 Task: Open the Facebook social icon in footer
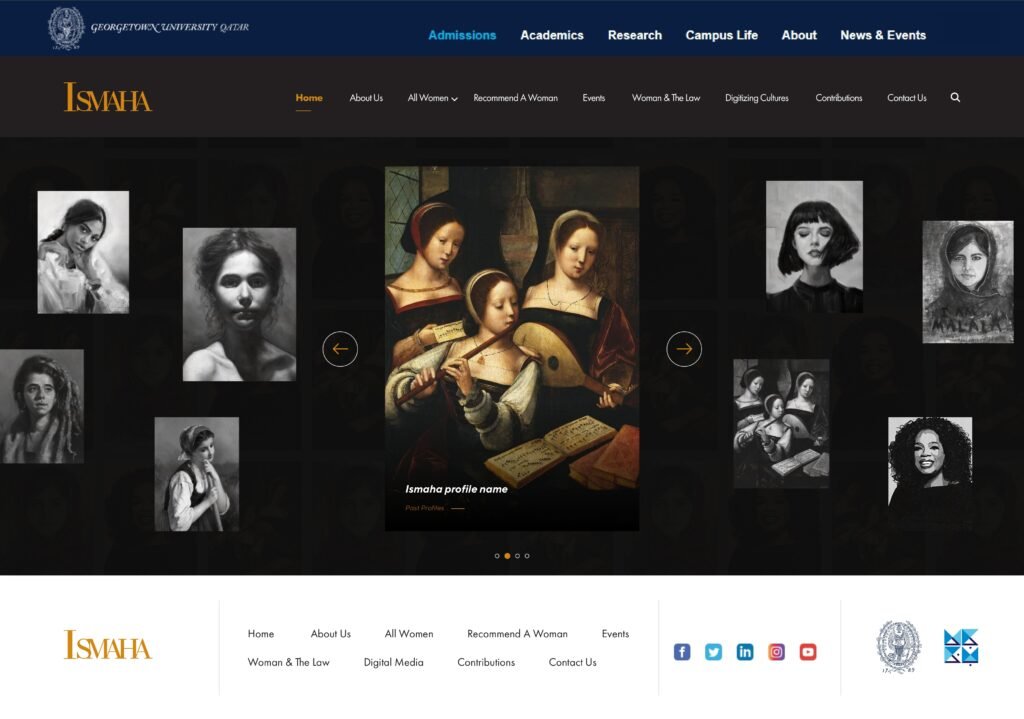tap(682, 652)
